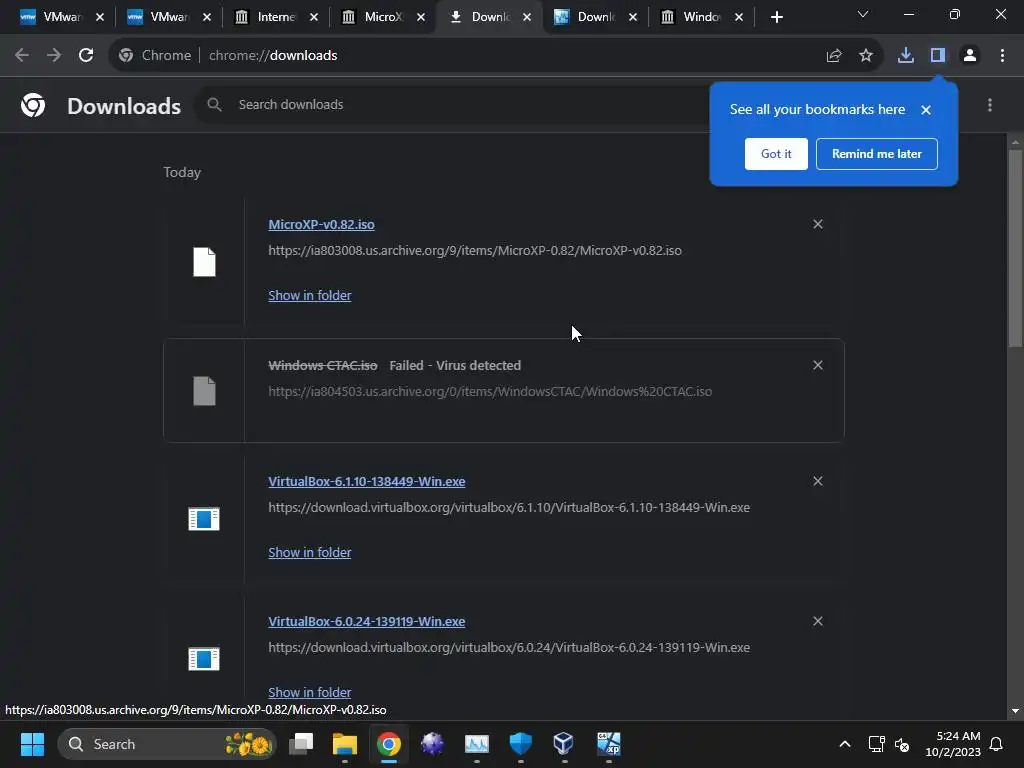Remove VirtualBox-6.0.24 entry from list

tap(818, 621)
